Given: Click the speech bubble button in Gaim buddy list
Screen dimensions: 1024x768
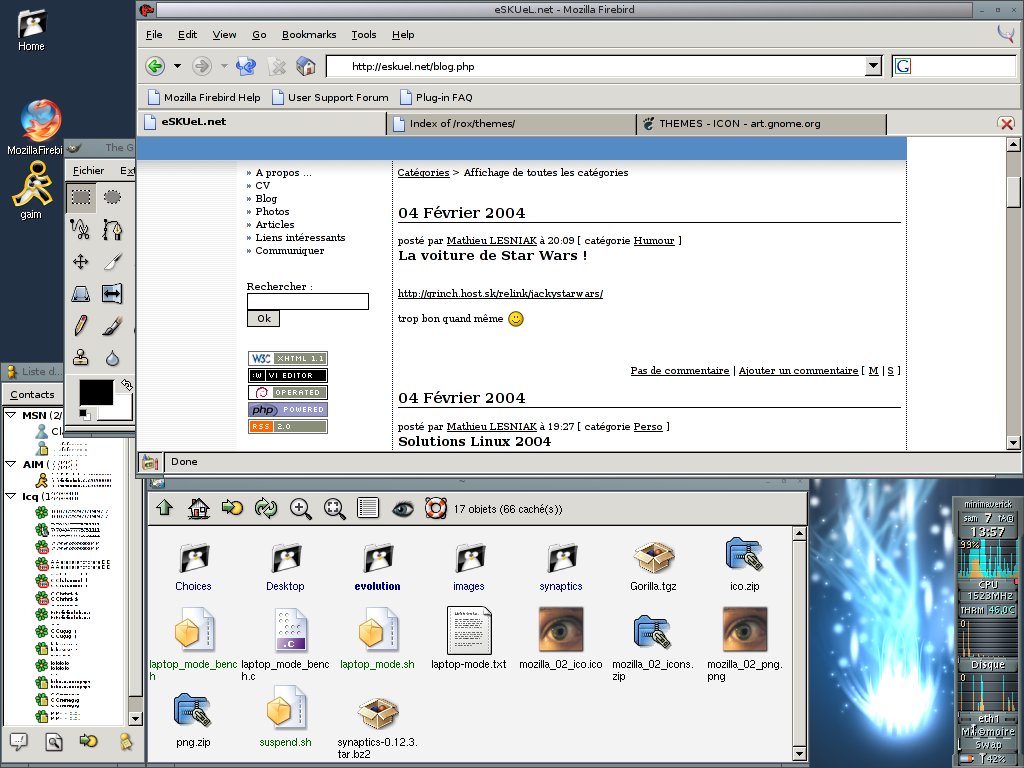Looking at the screenshot, I should click(x=19, y=741).
